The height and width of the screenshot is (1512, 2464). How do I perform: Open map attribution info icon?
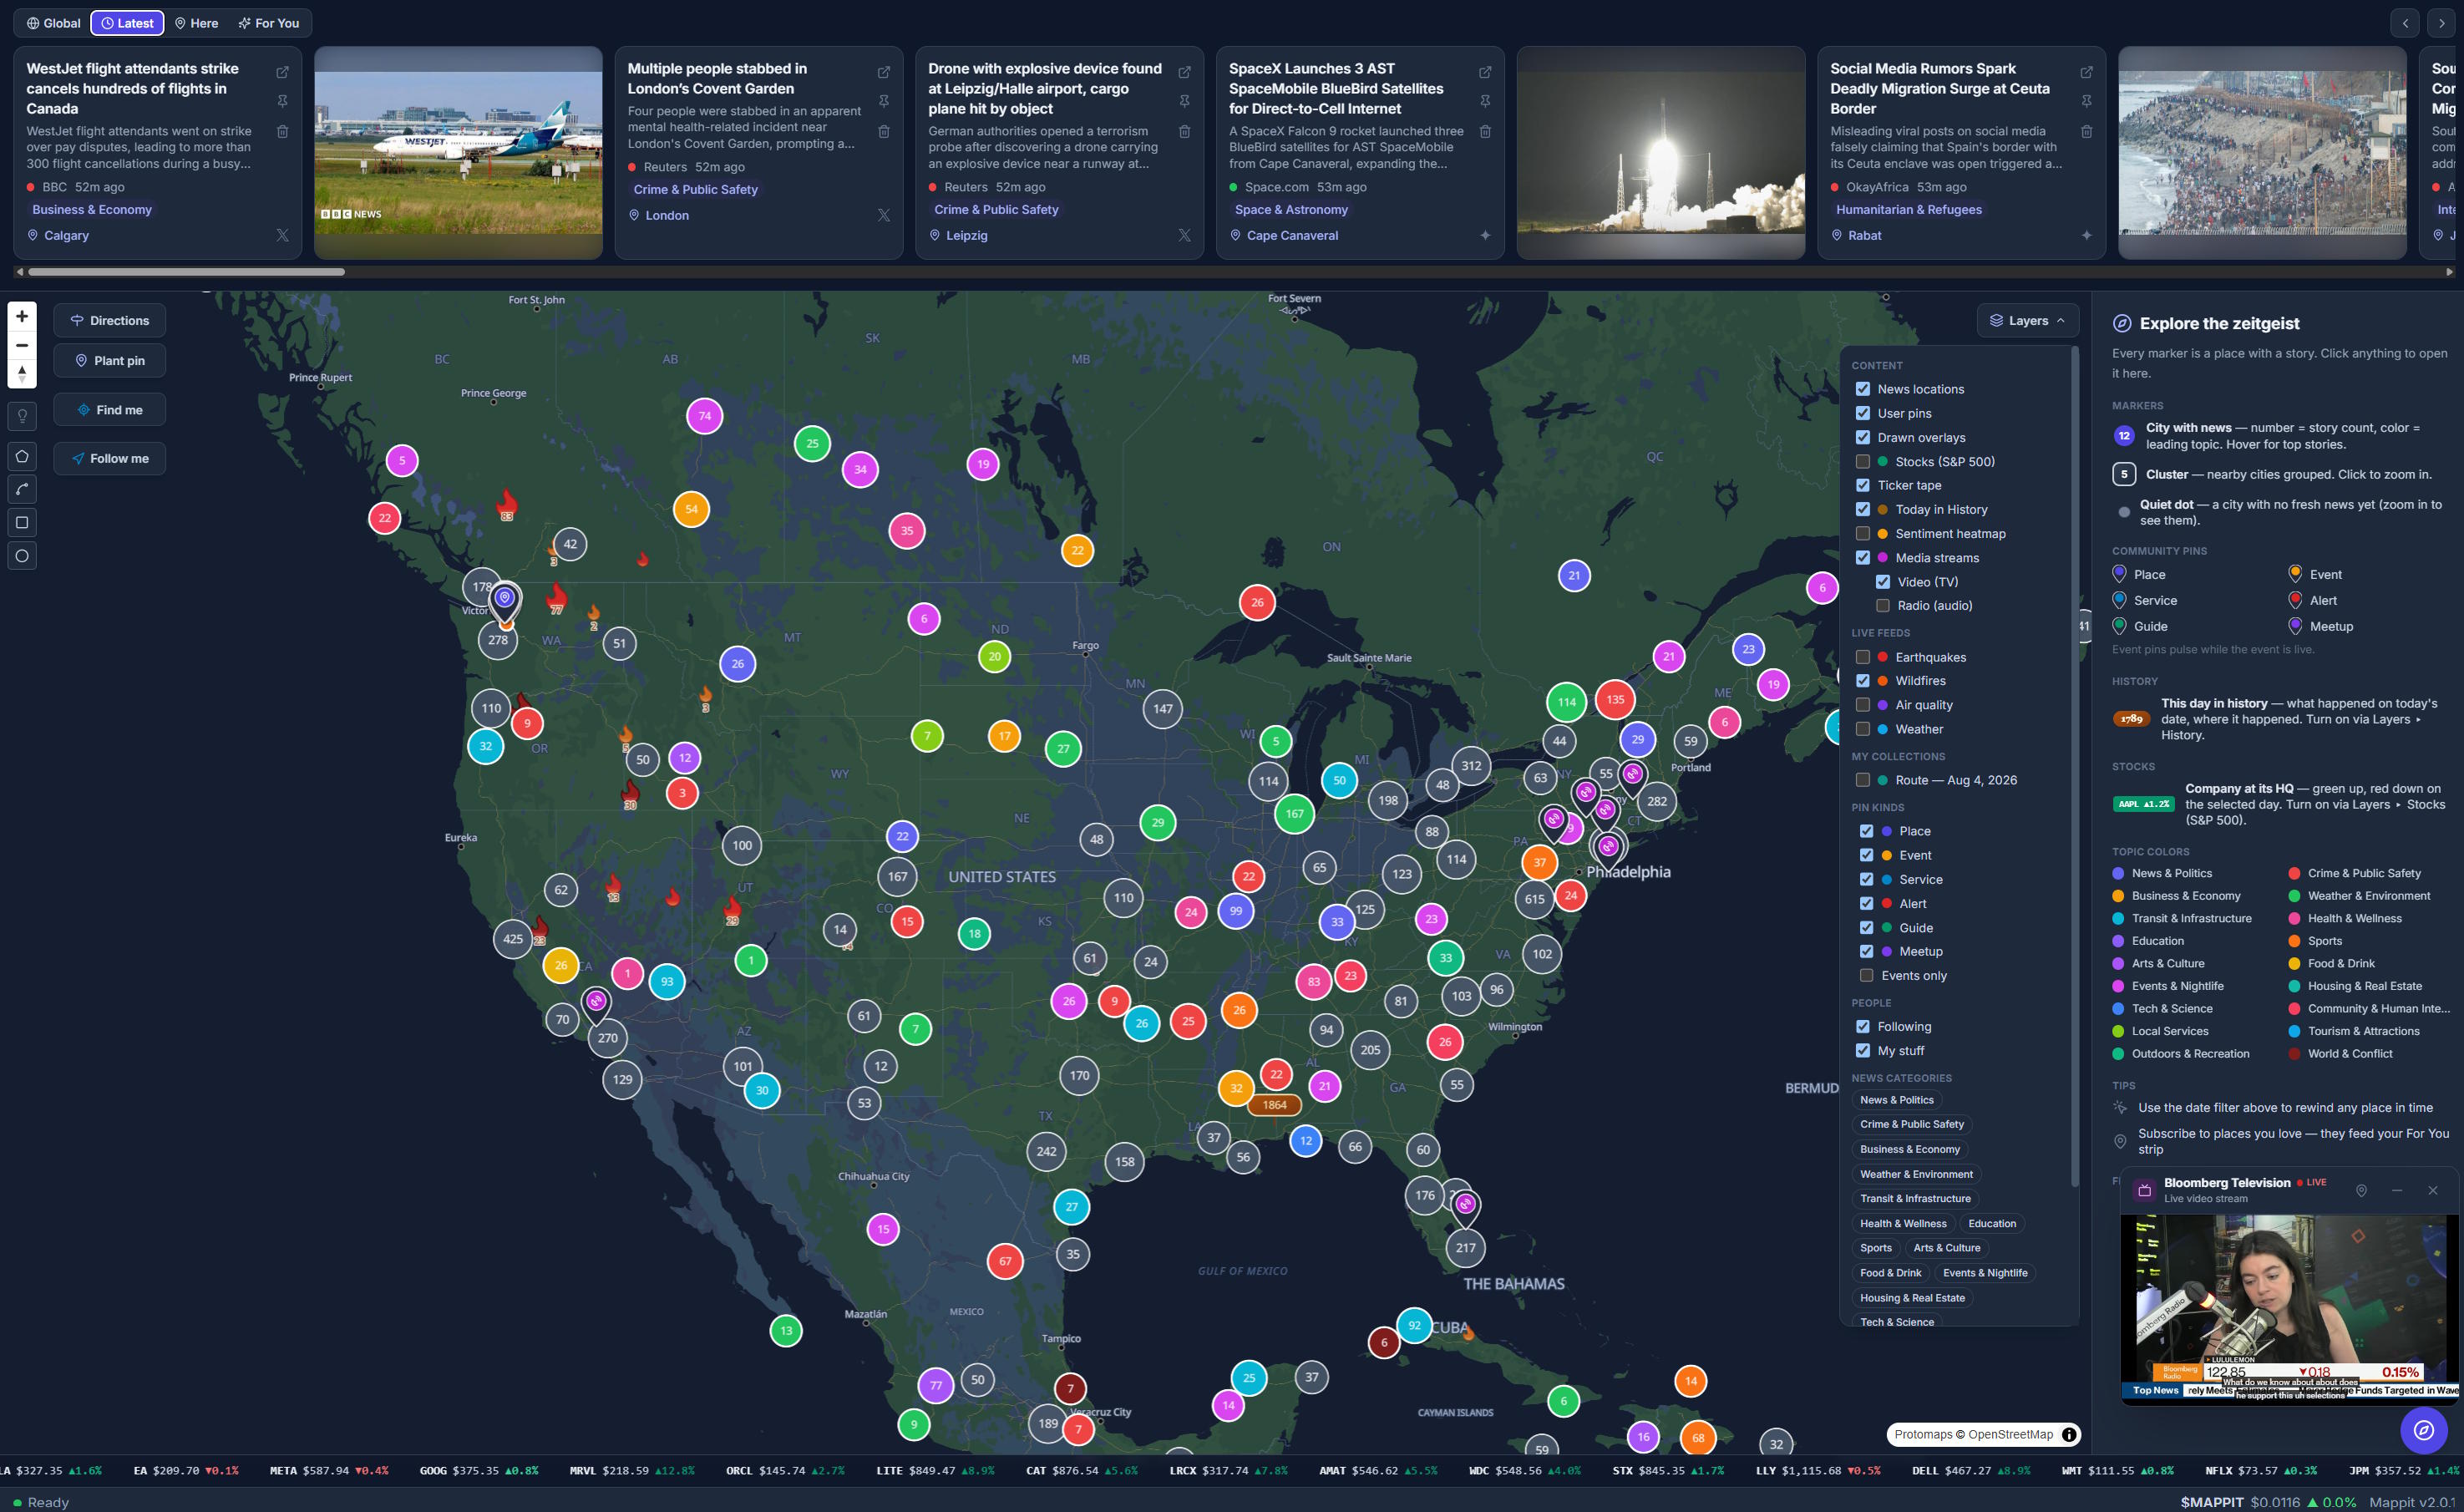tap(2070, 1434)
